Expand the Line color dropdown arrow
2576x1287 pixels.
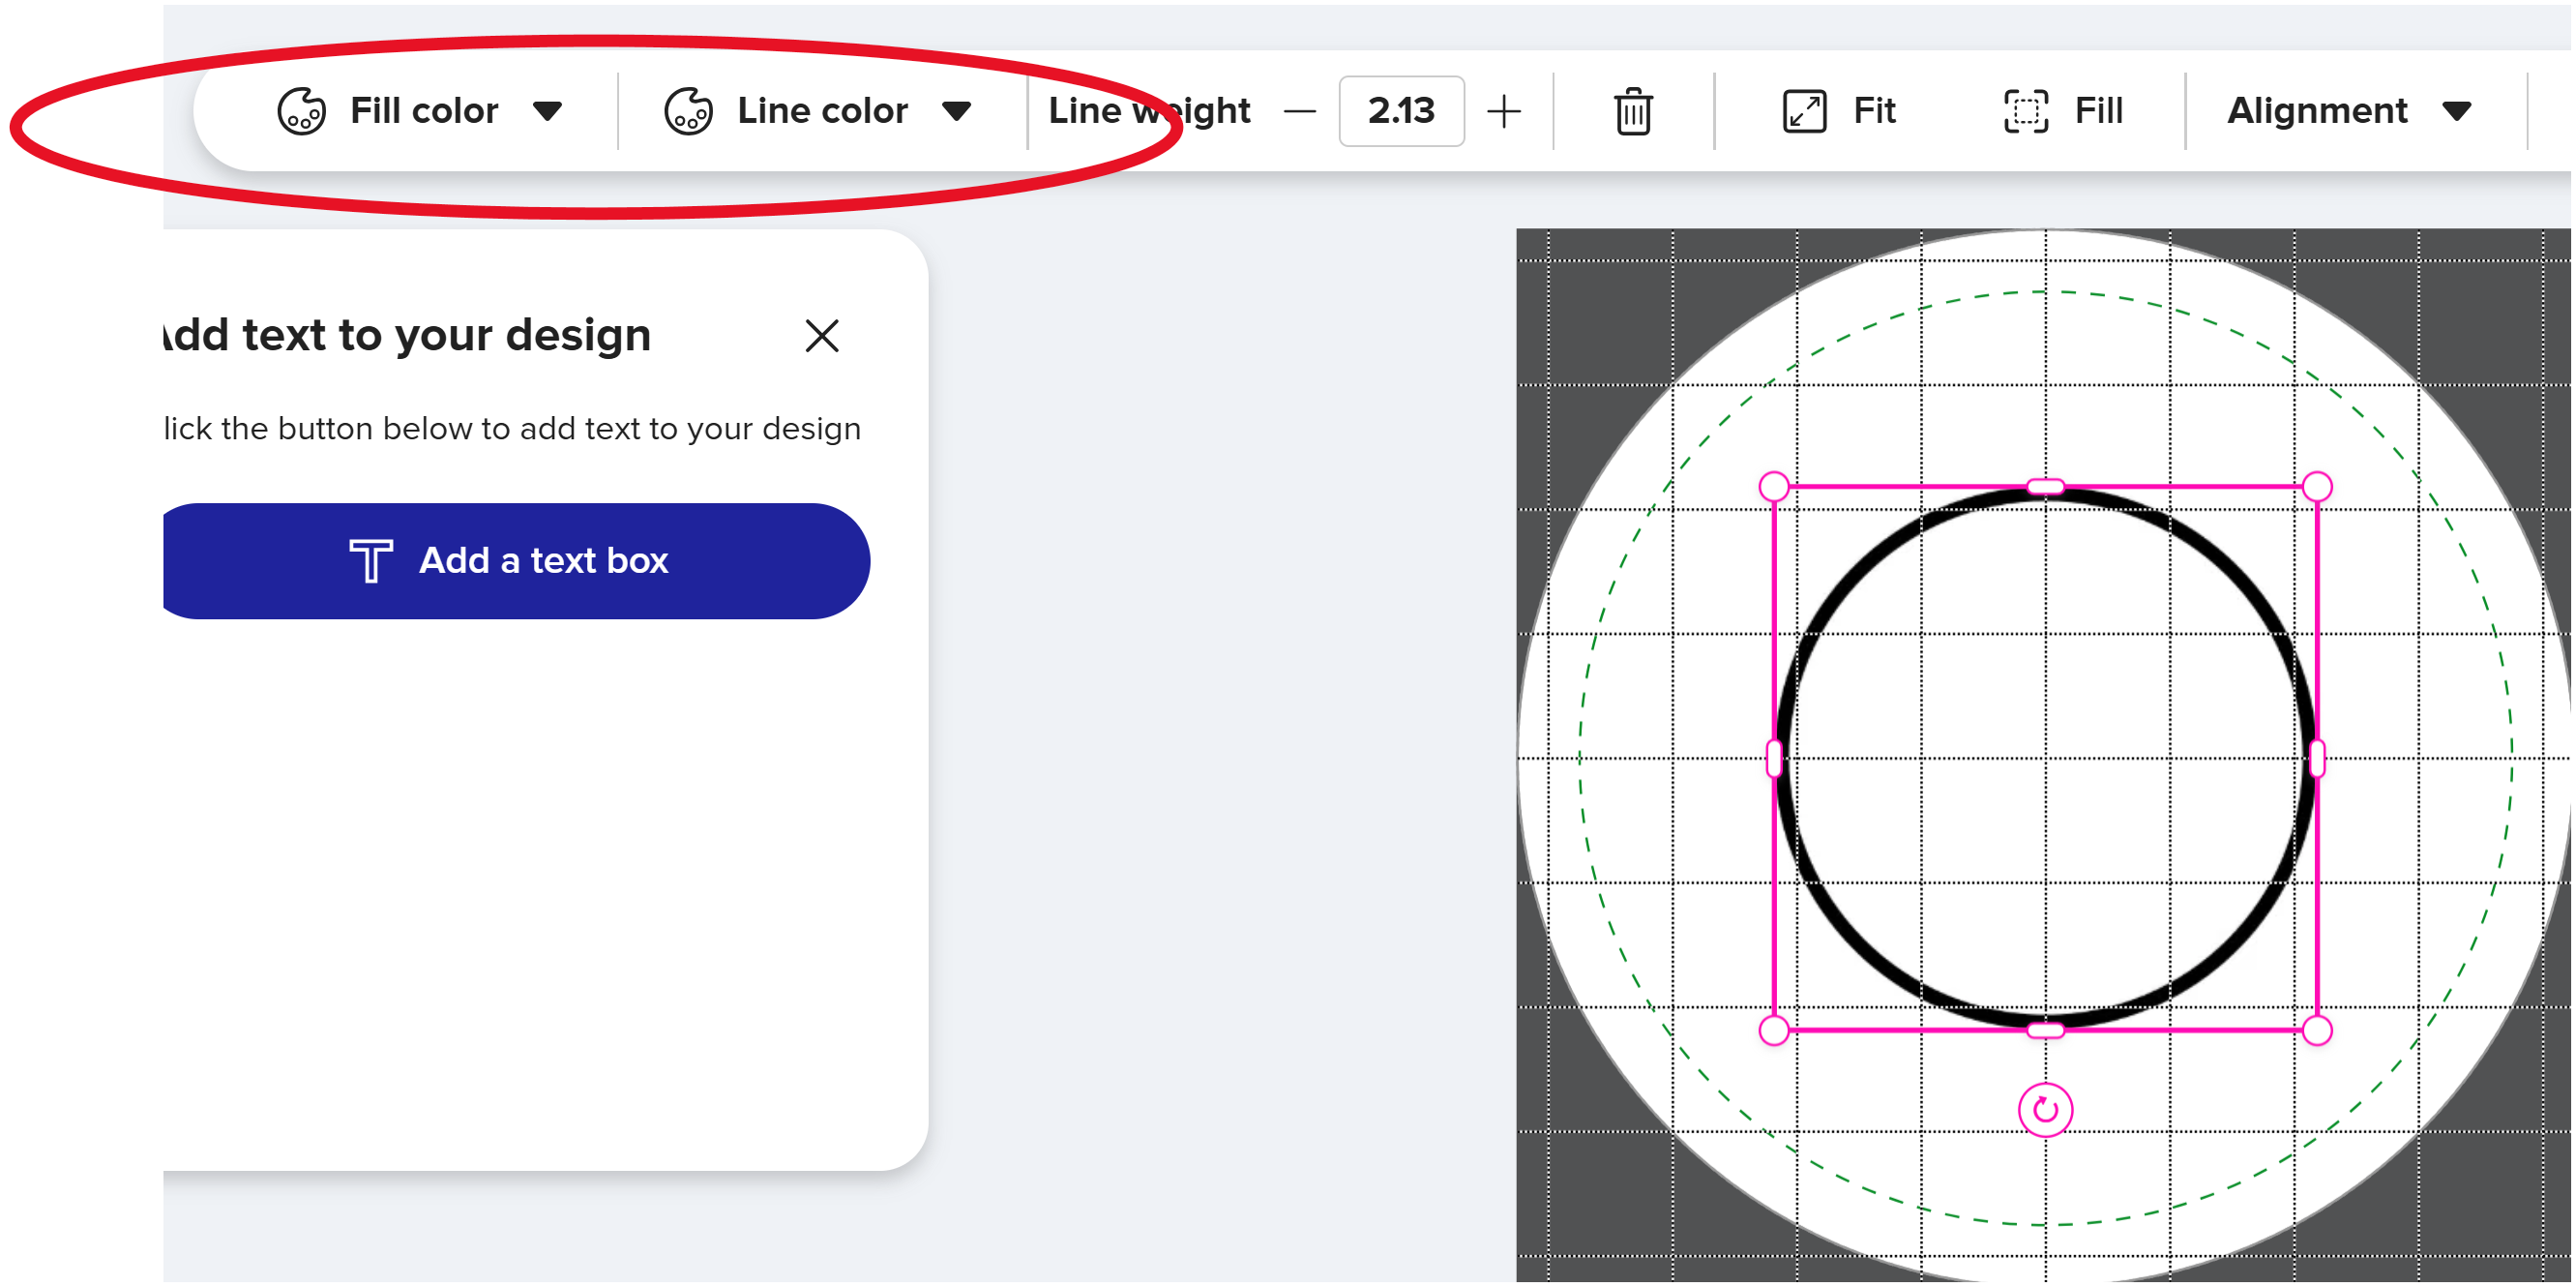tap(957, 111)
